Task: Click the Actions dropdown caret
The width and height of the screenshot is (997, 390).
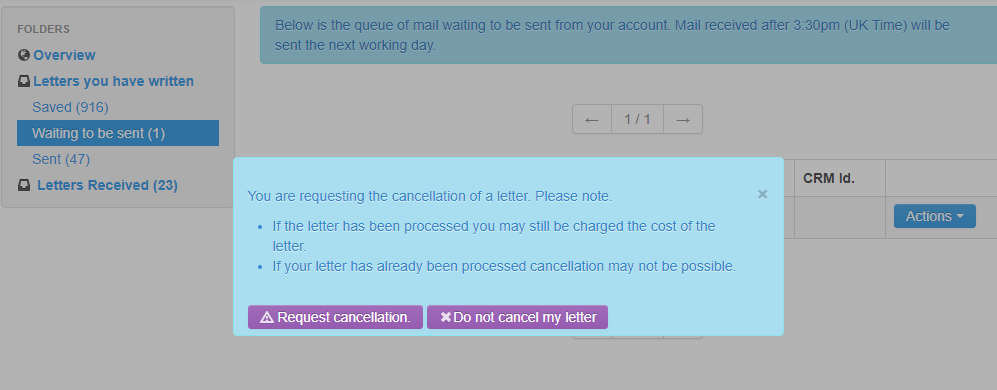Action: coord(960,217)
